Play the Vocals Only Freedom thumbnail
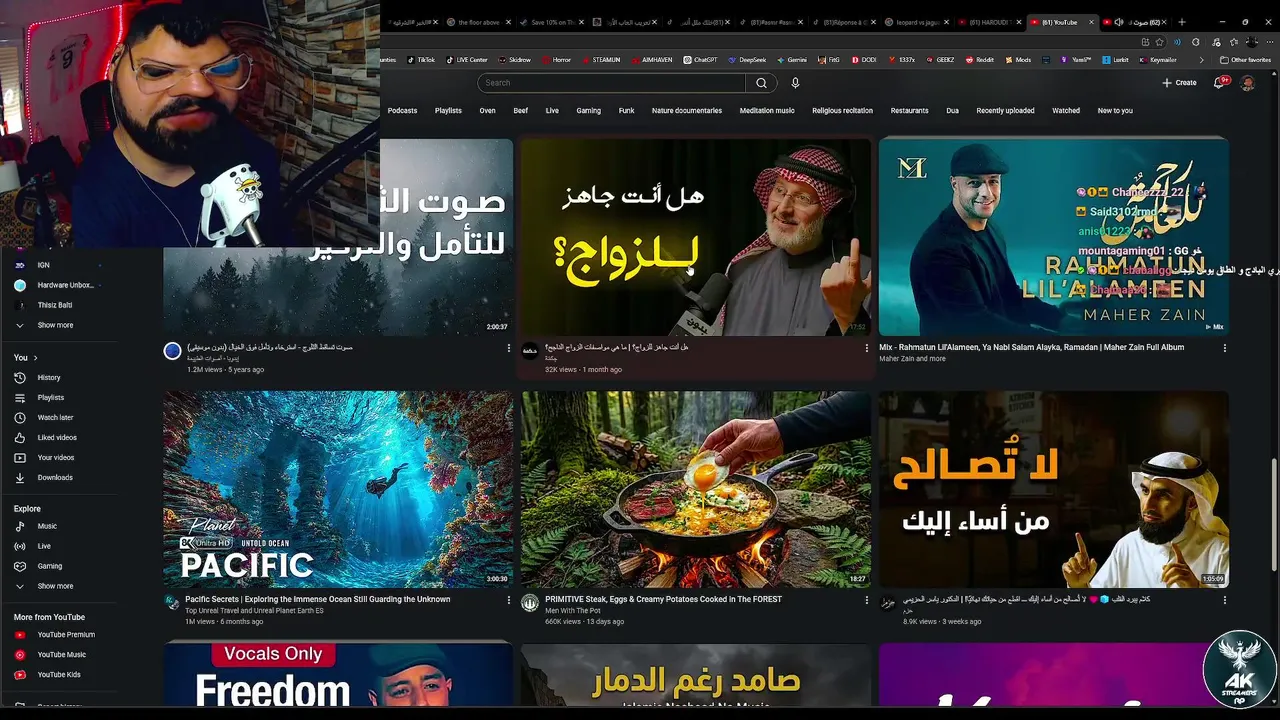This screenshot has height=720, width=1280. [x=338, y=675]
